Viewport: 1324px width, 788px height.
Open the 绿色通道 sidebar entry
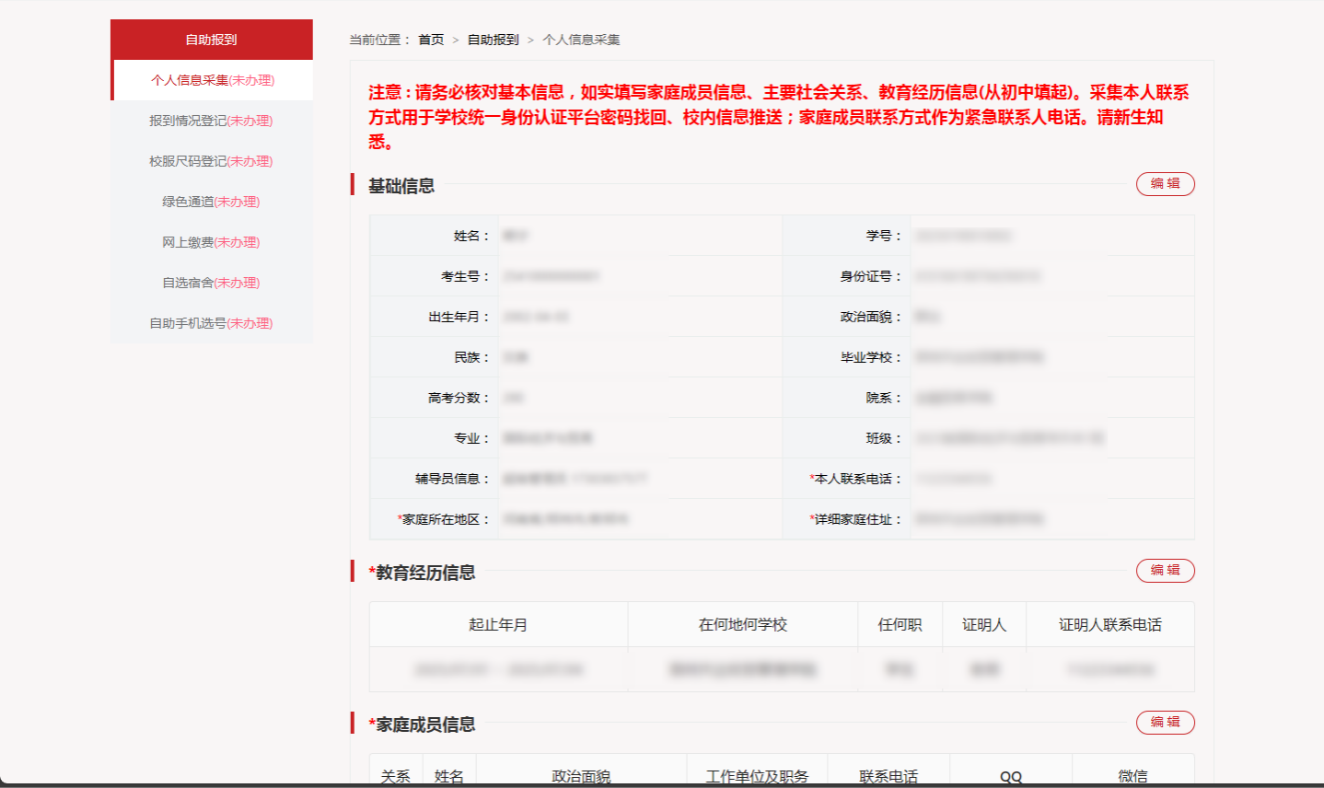211,202
